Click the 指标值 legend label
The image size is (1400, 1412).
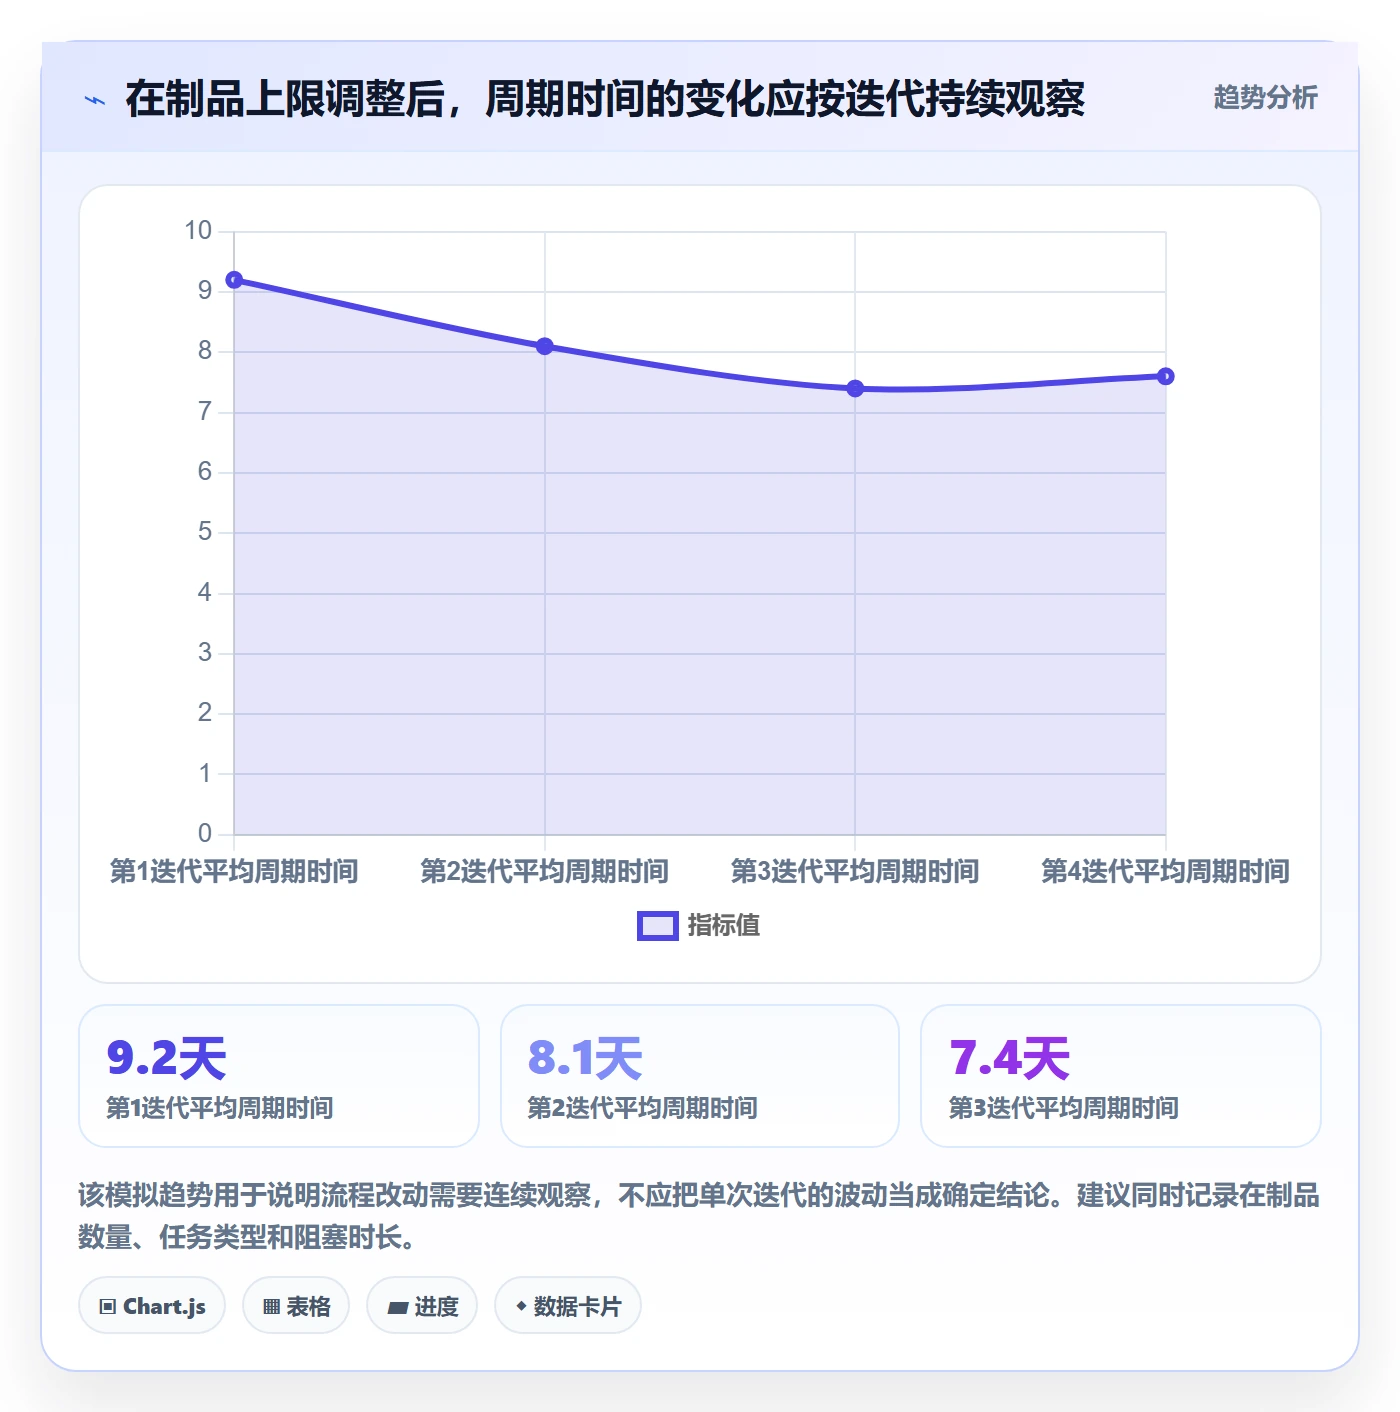coord(724,926)
